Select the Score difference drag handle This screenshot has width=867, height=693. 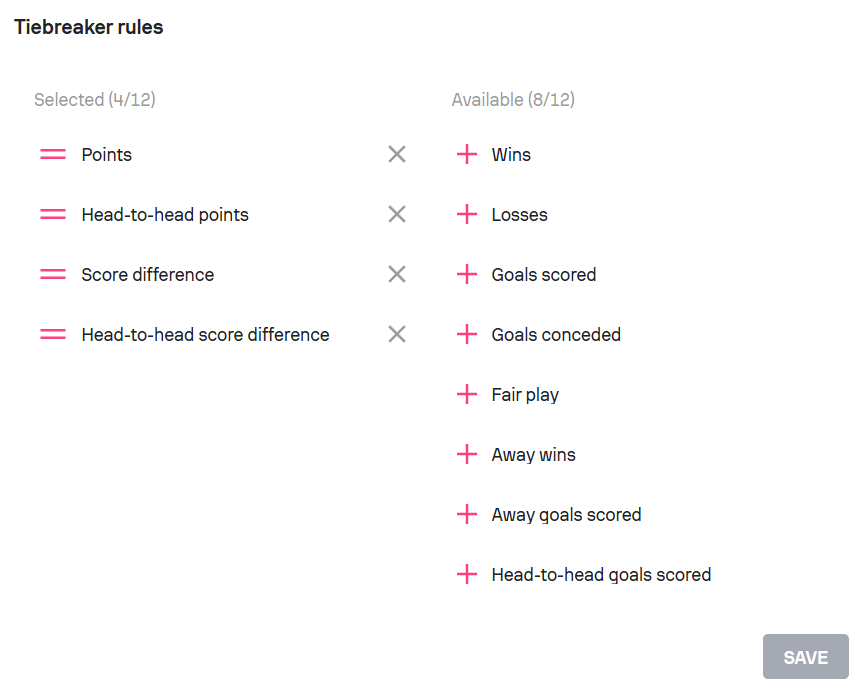pyautogui.click(x=53, y=274)
